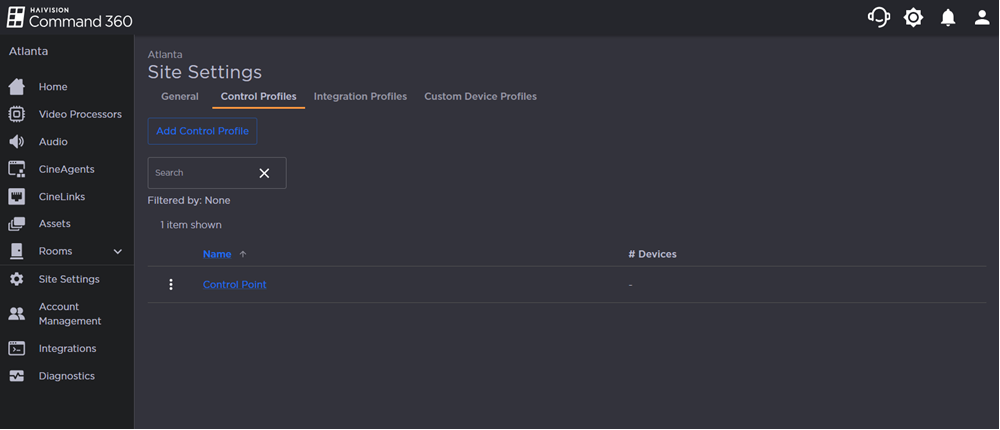Screen dimensions: 1000x430
Task: Click the Audio speaker icon
Action: click(17, 142)
